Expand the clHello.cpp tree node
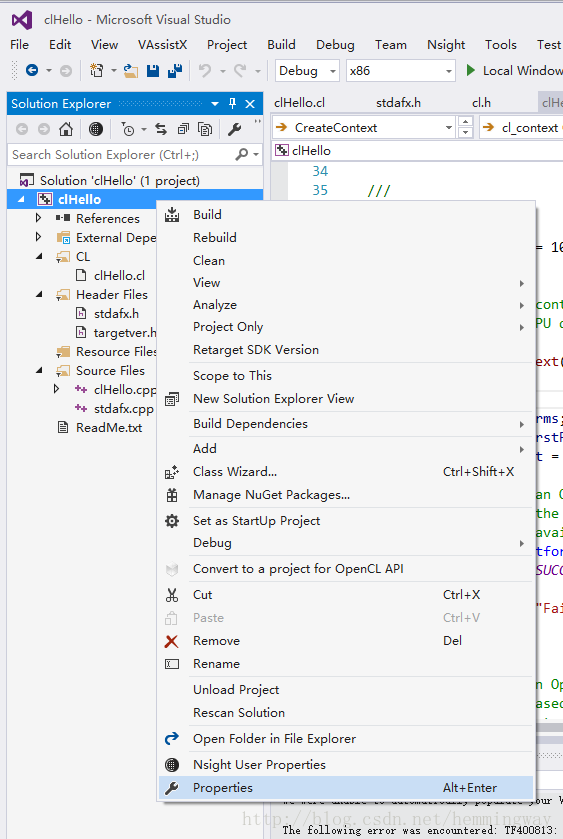 pos(57,389)
